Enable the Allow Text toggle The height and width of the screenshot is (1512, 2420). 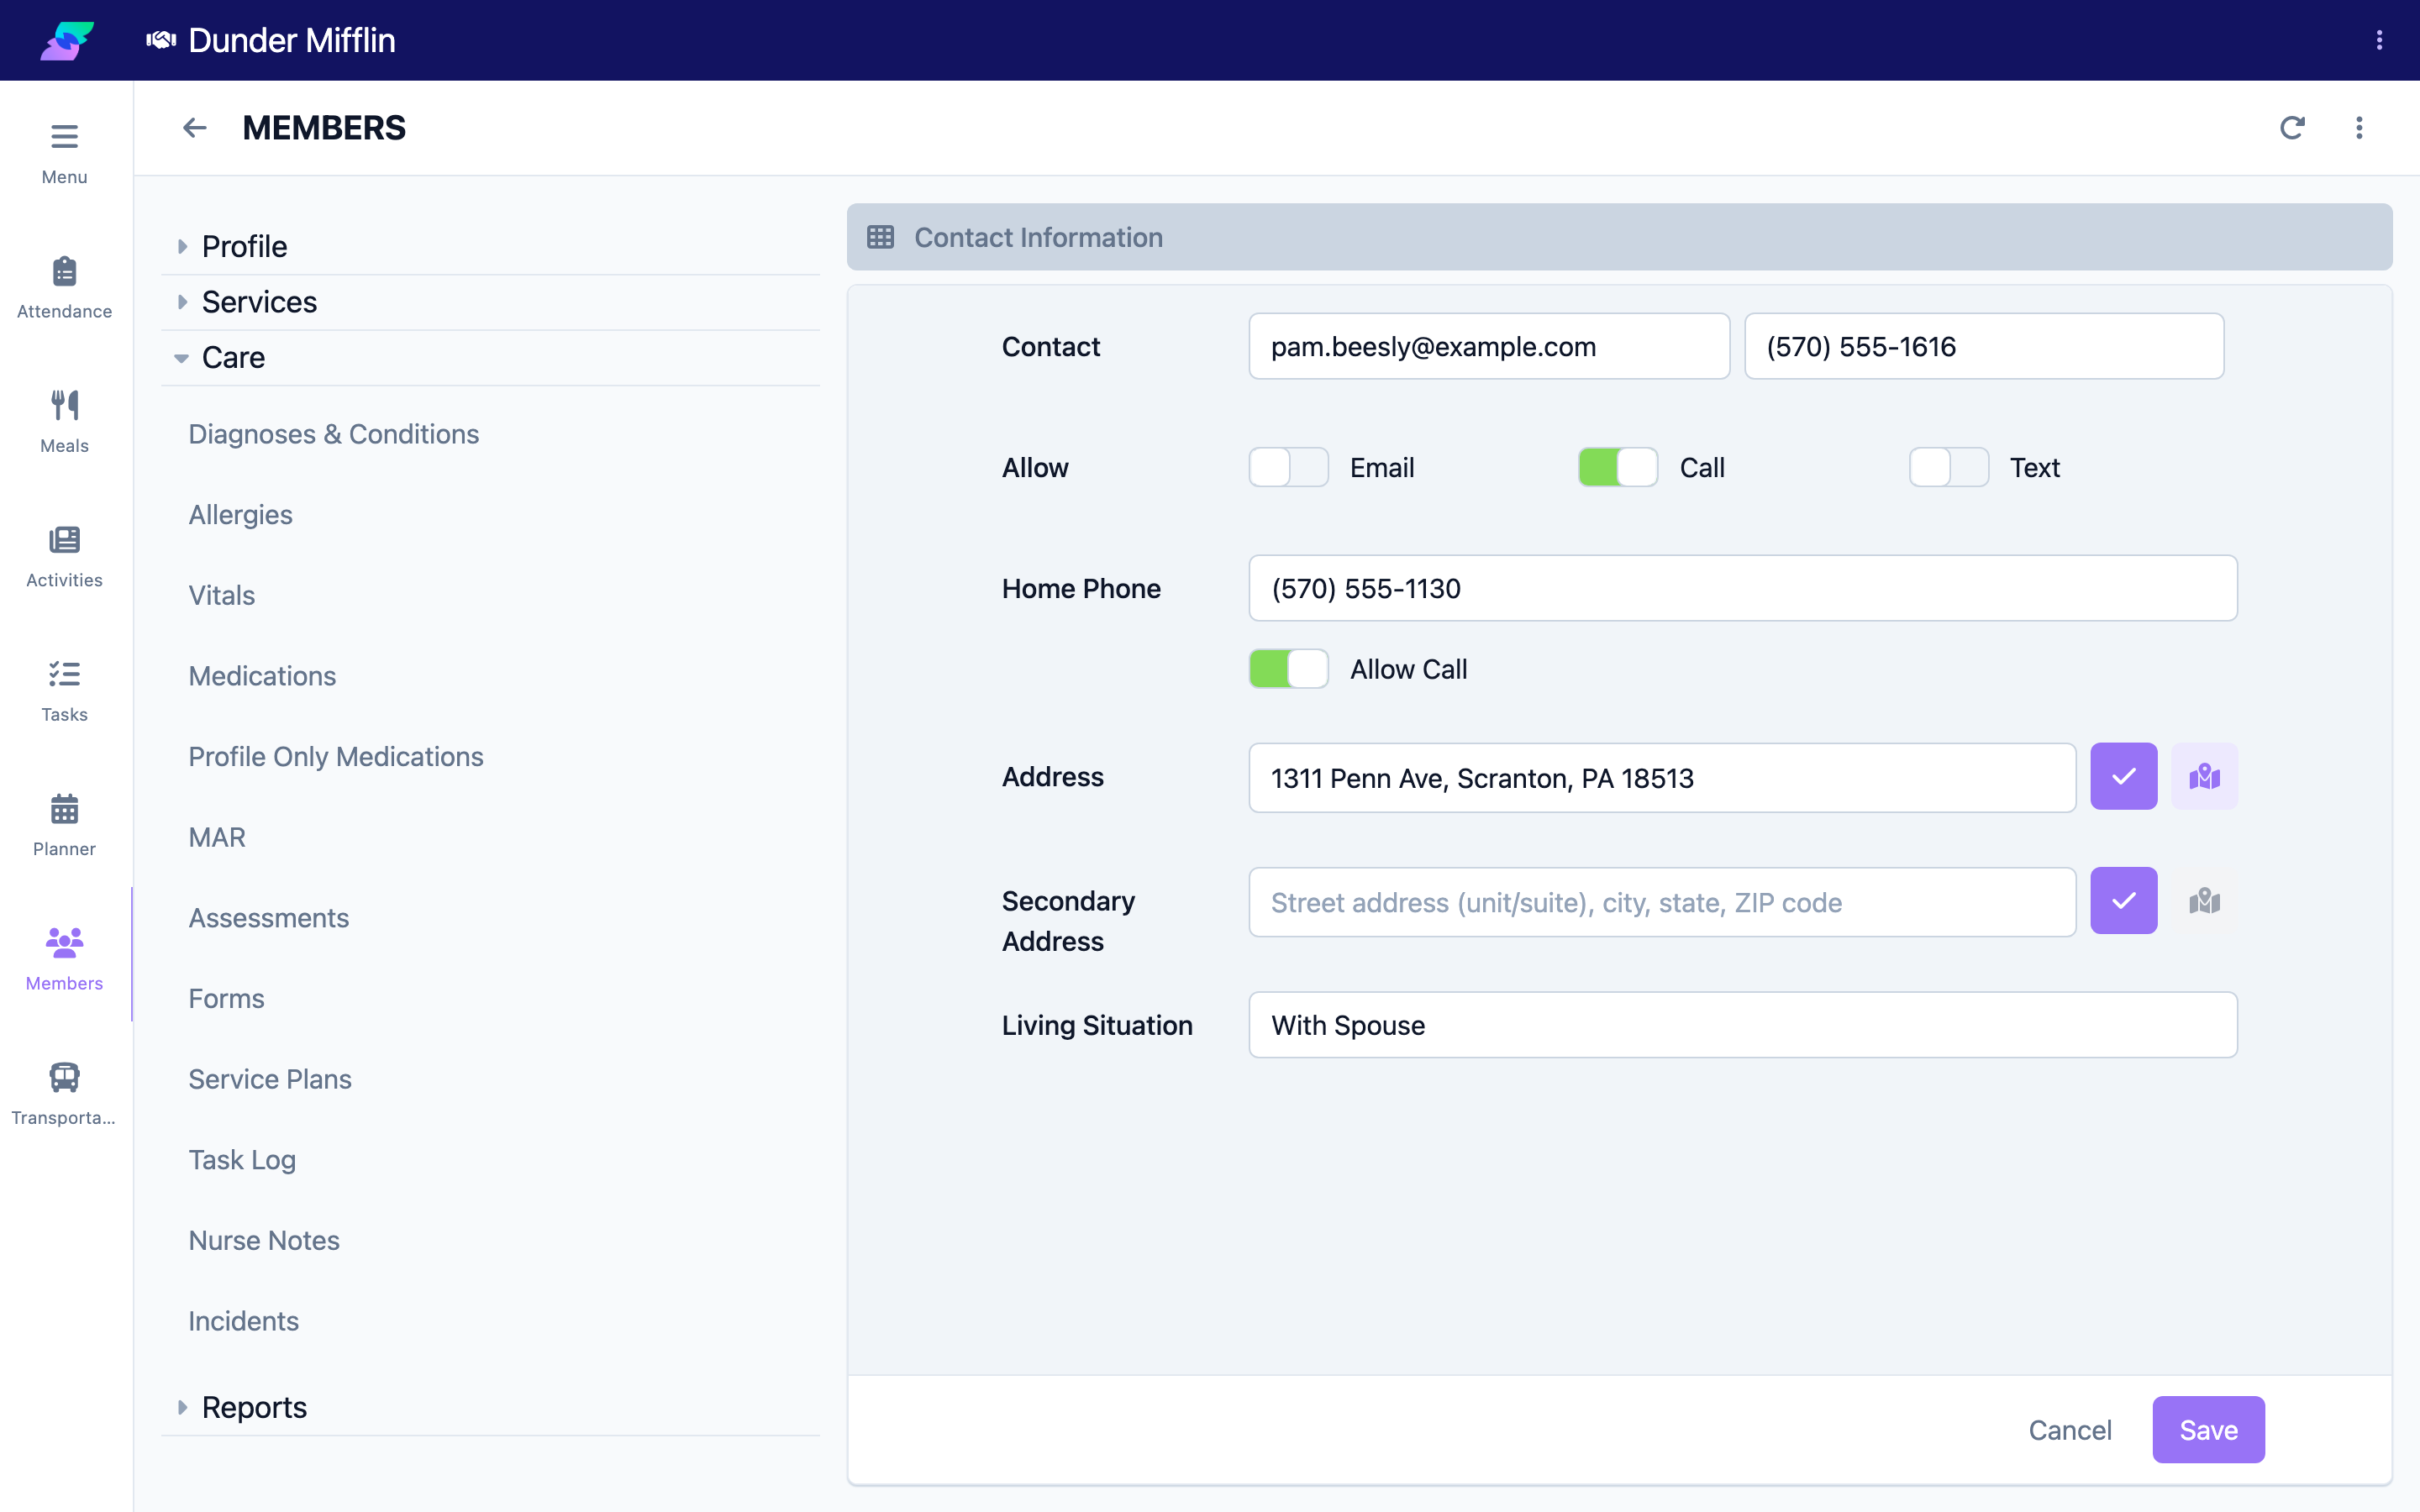(1948, 467)
